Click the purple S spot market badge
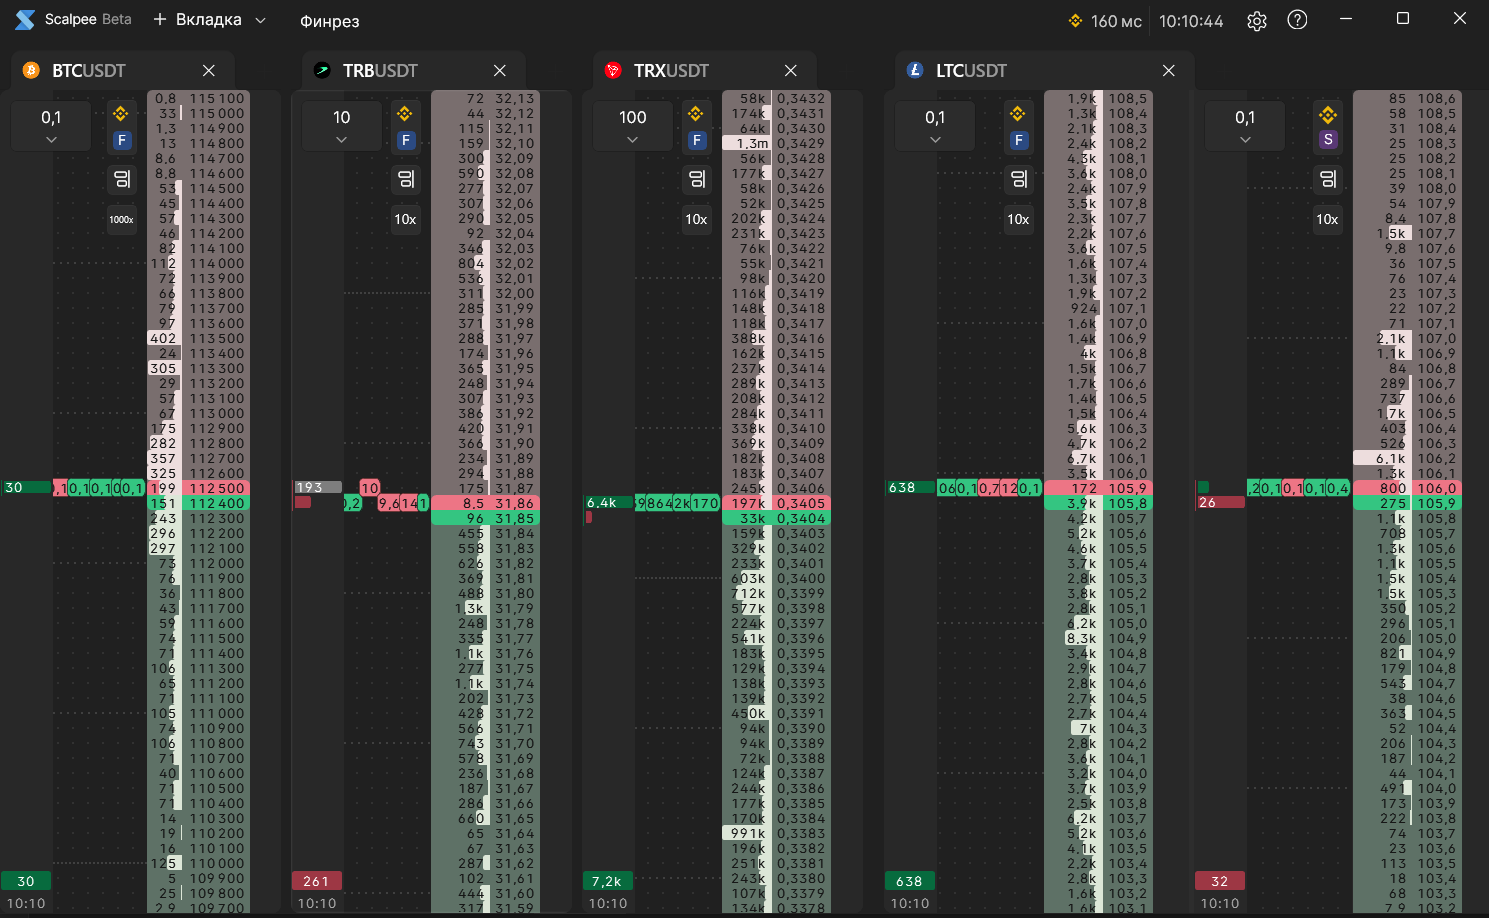Viewport: 1489px width, 918px height. (x=1328, y=140)
